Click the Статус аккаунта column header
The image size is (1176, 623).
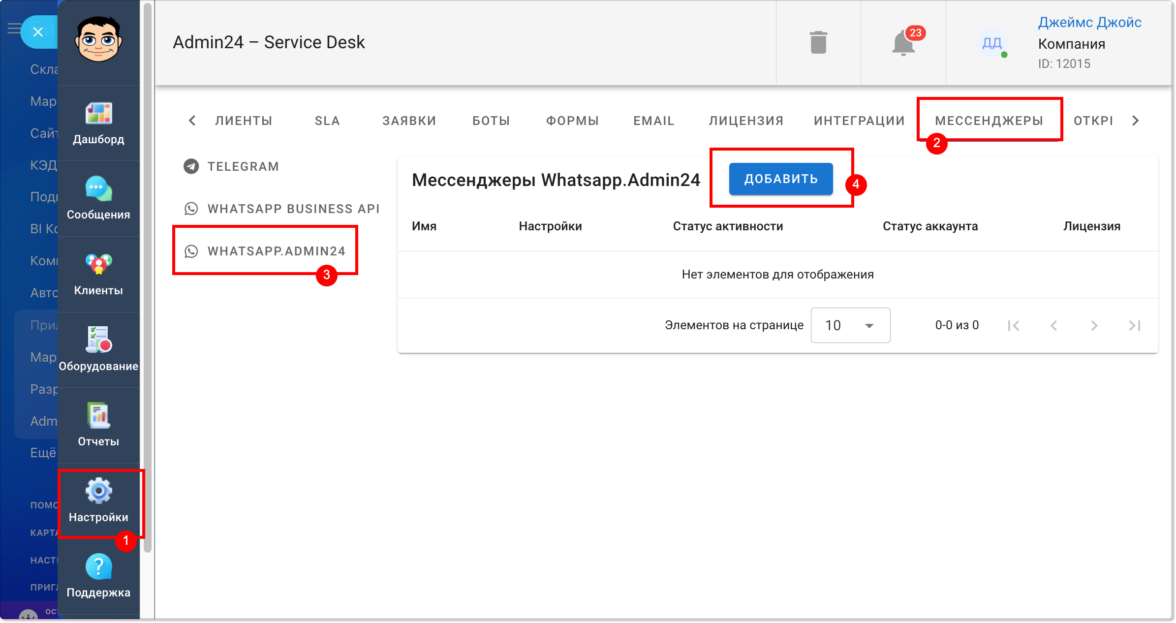pos(930,226)
